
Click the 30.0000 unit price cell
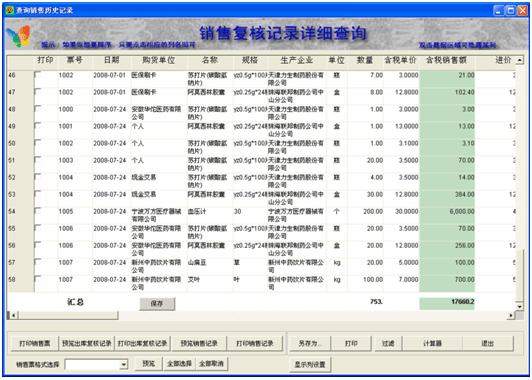point(401,215)
